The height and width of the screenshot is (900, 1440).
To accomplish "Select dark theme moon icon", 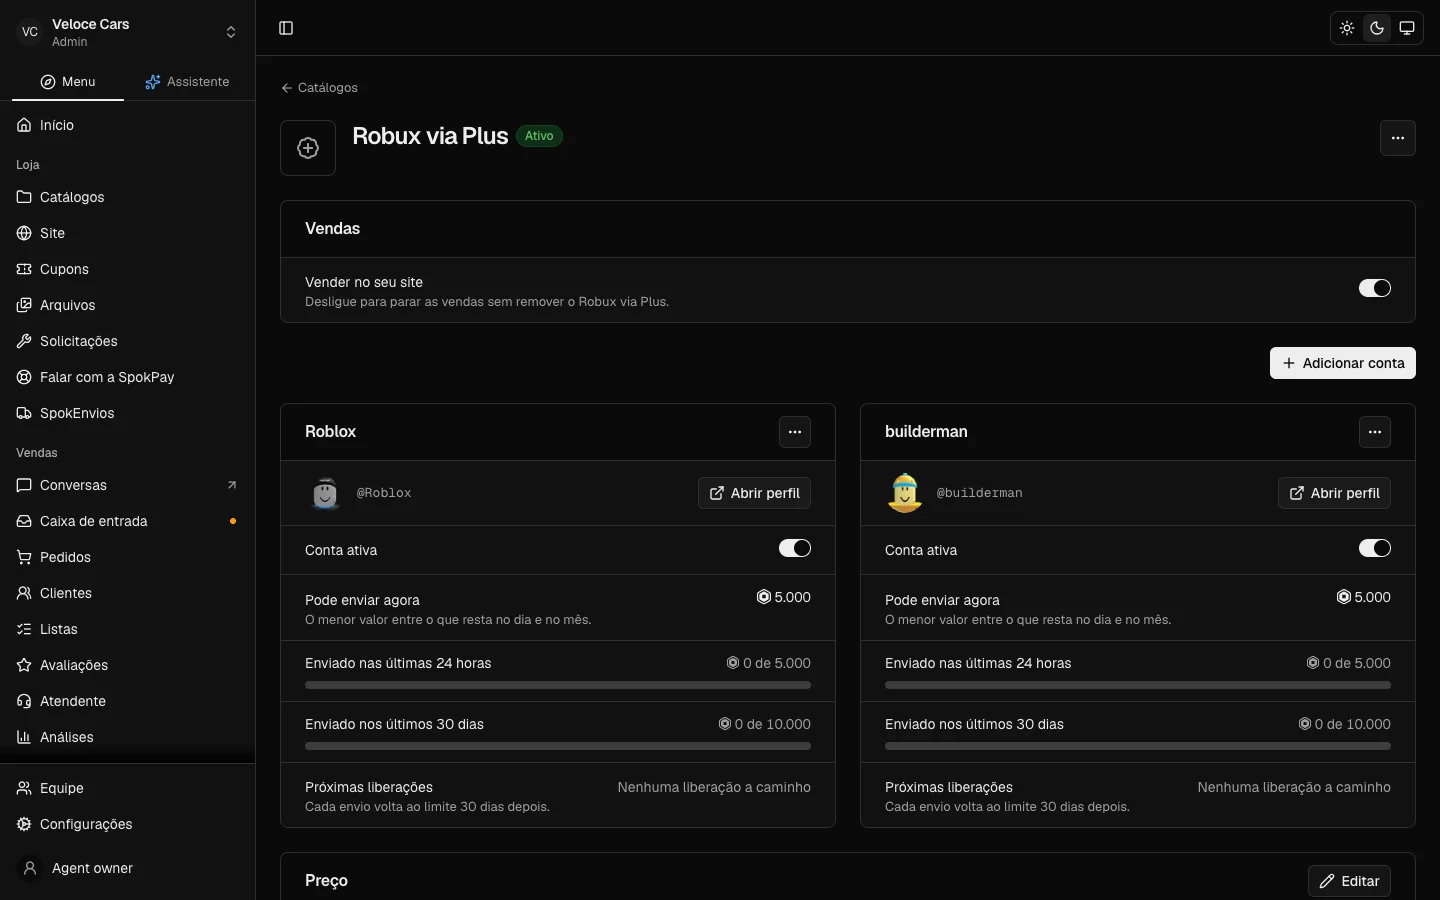I will pyautogui.click(x=1377, y=28).
